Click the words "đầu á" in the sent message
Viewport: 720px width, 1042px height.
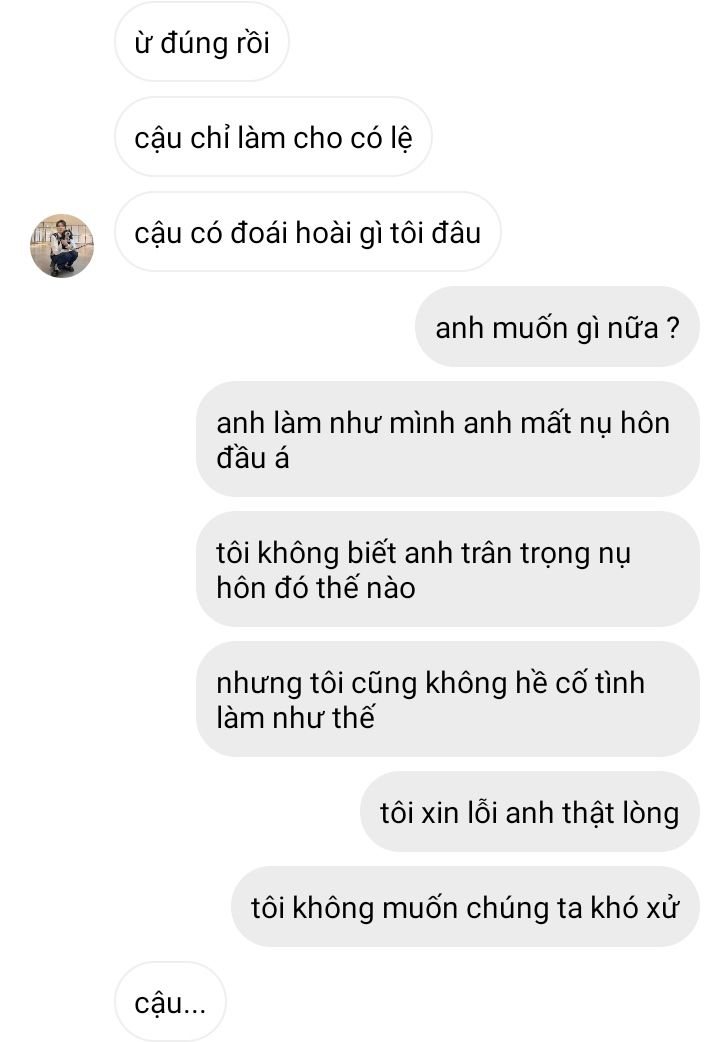(x=253, y=458)
